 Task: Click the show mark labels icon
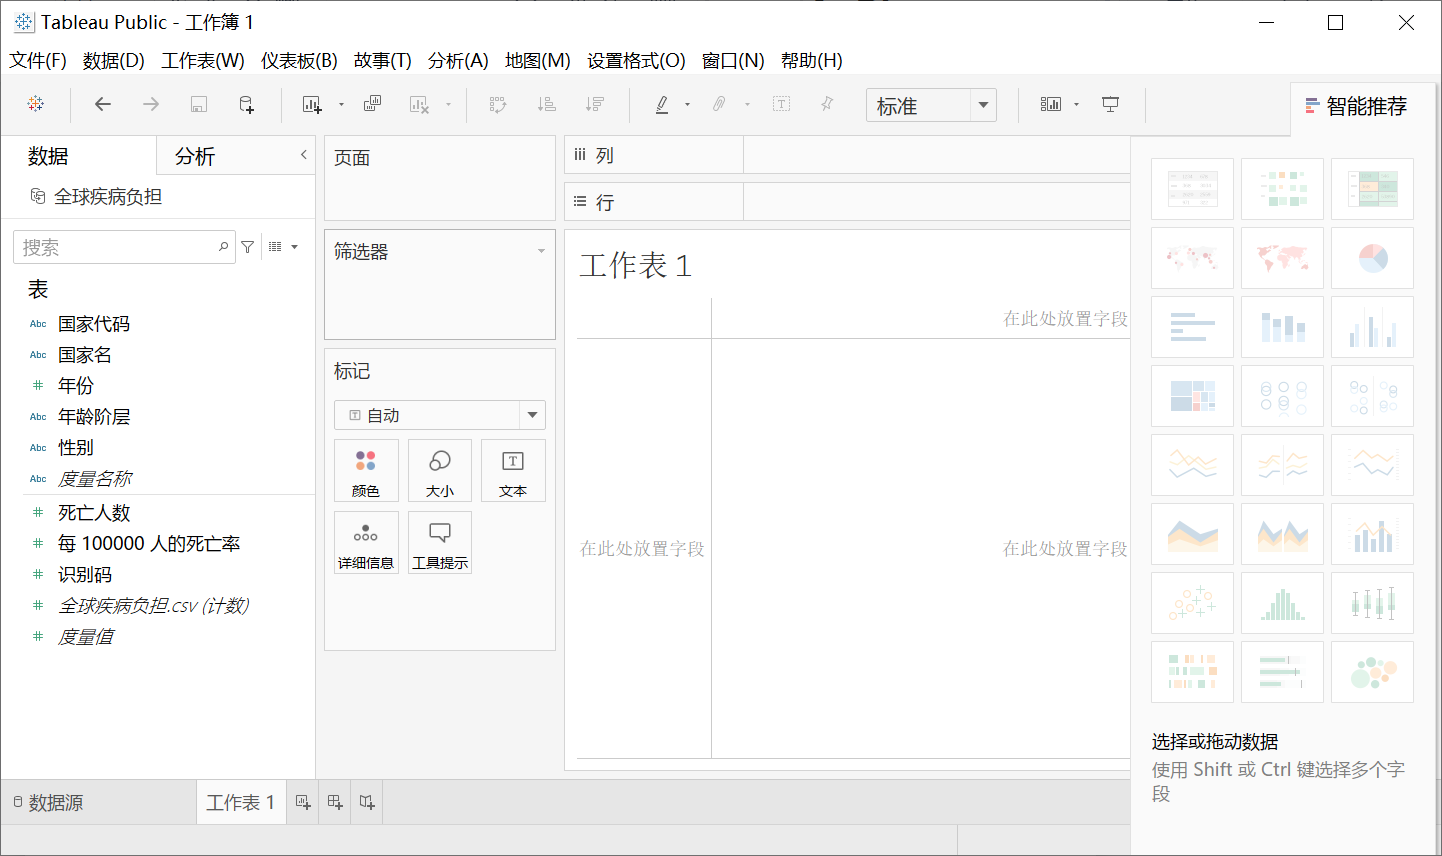[781, 104]
